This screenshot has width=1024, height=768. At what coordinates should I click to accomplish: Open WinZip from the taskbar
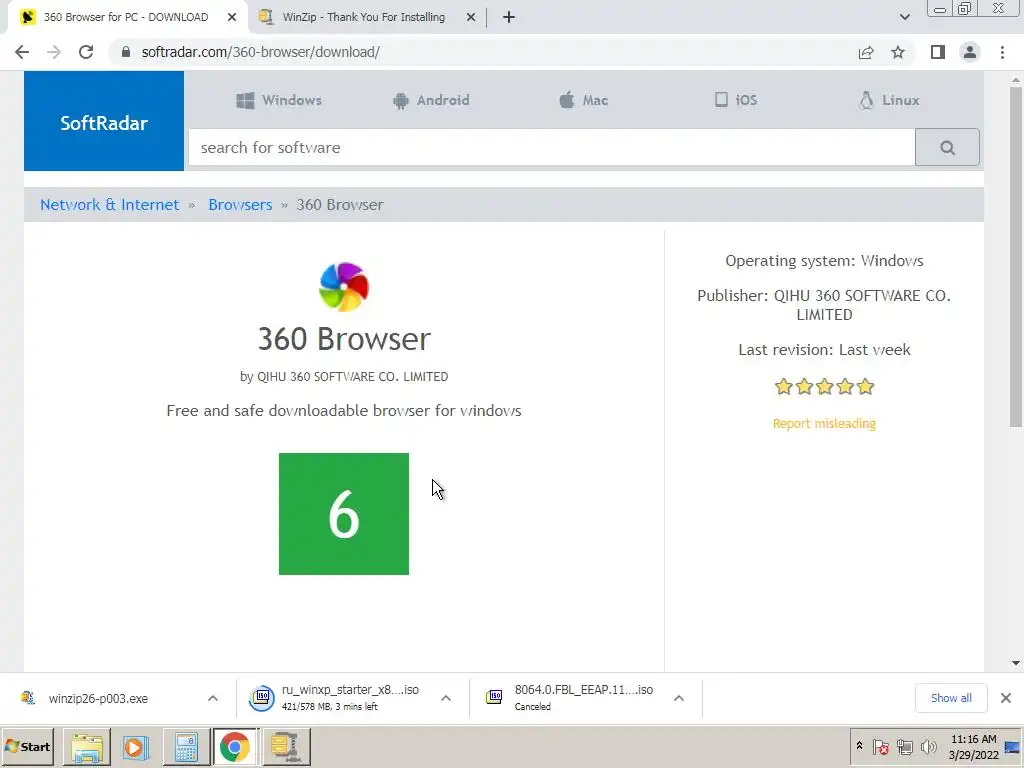[x=285, y=747]
